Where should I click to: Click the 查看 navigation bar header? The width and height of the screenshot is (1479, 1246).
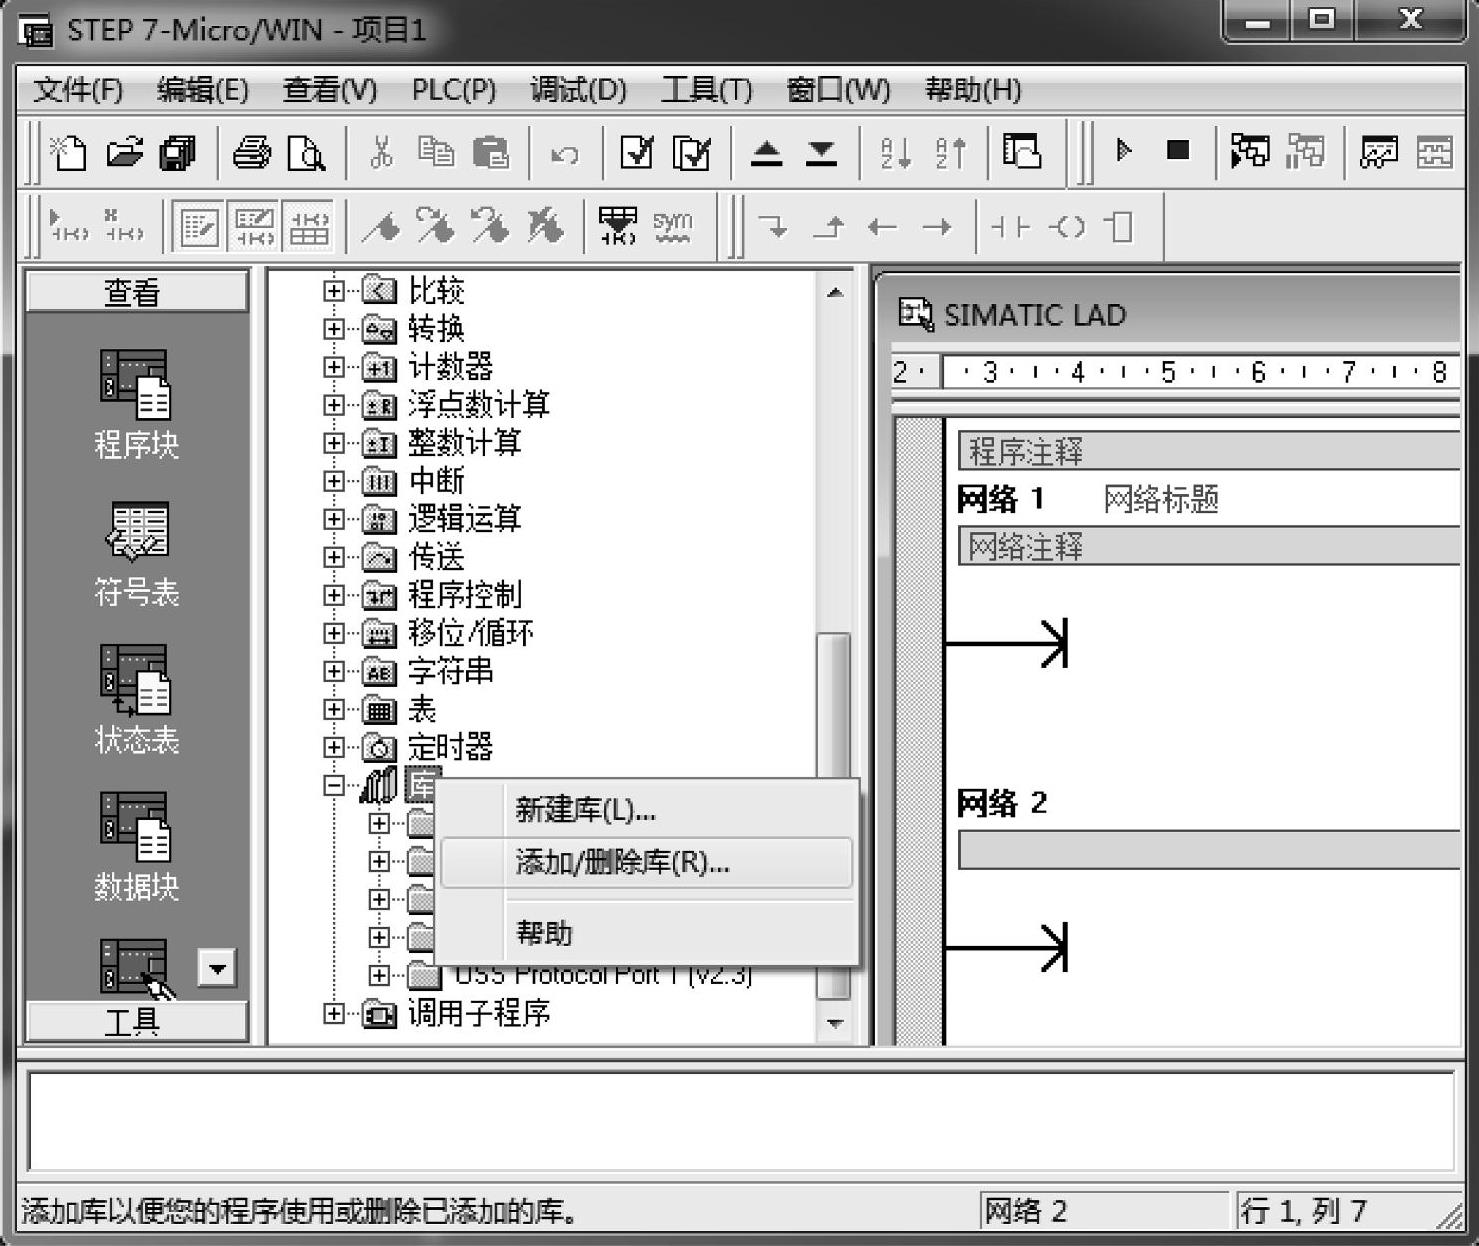pos(136,292)
